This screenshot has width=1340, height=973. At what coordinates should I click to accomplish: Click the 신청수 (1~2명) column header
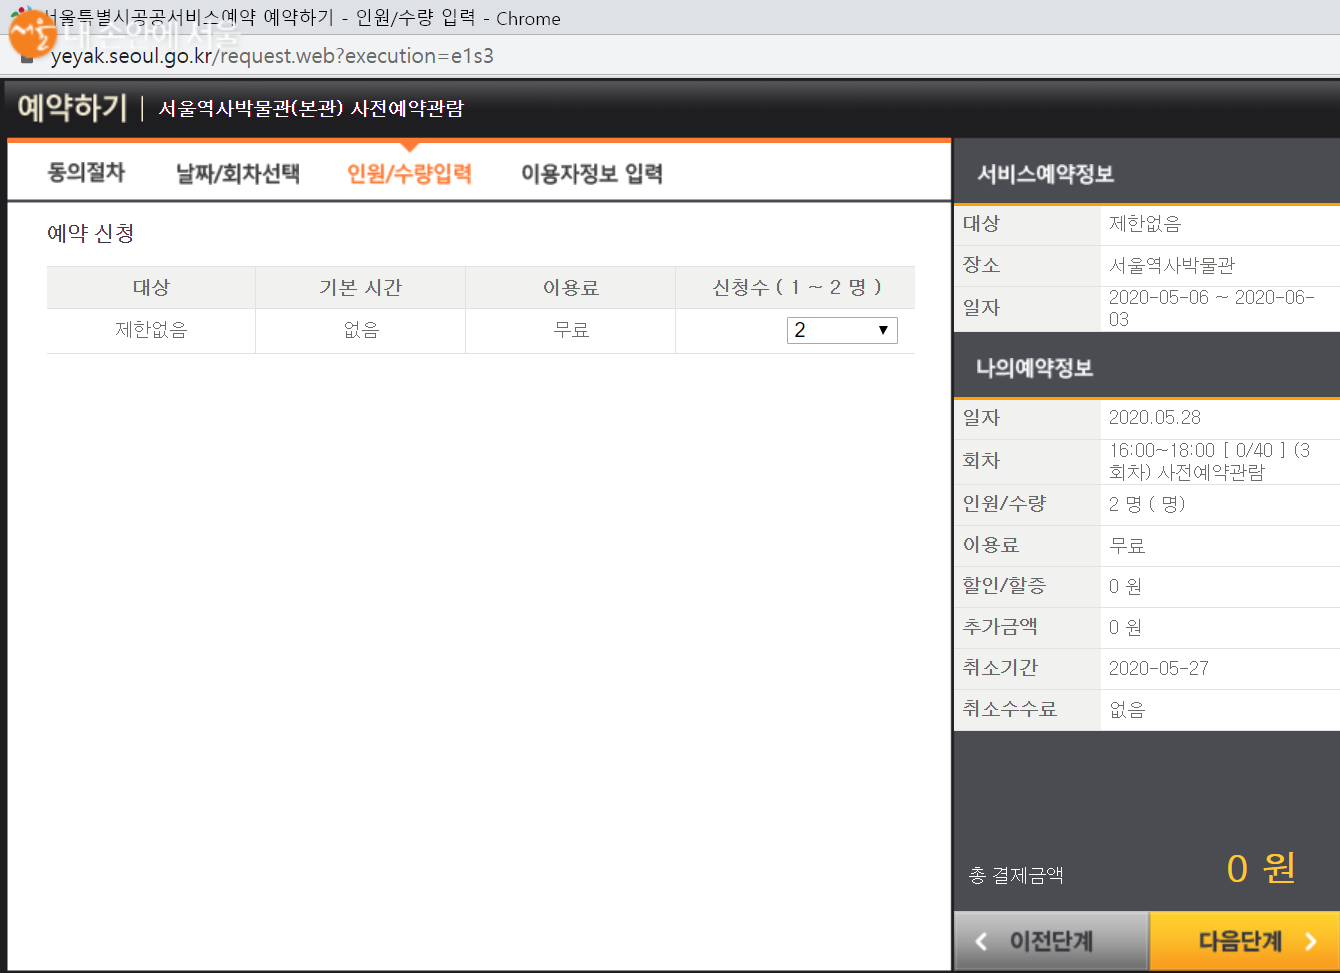tap(796, 287)
